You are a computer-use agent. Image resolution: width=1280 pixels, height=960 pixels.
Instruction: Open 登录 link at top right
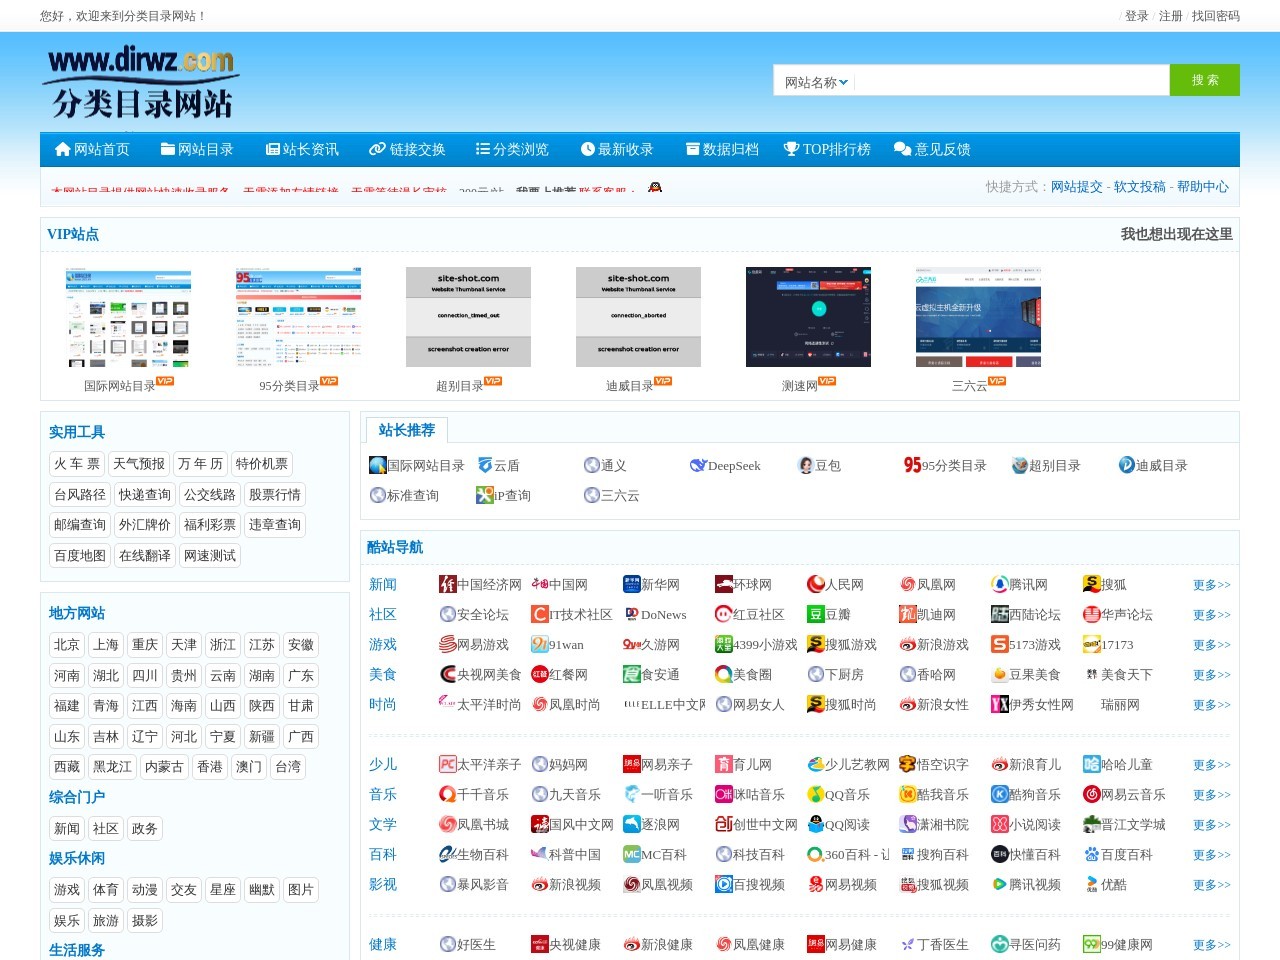(x=1136, y=16)
